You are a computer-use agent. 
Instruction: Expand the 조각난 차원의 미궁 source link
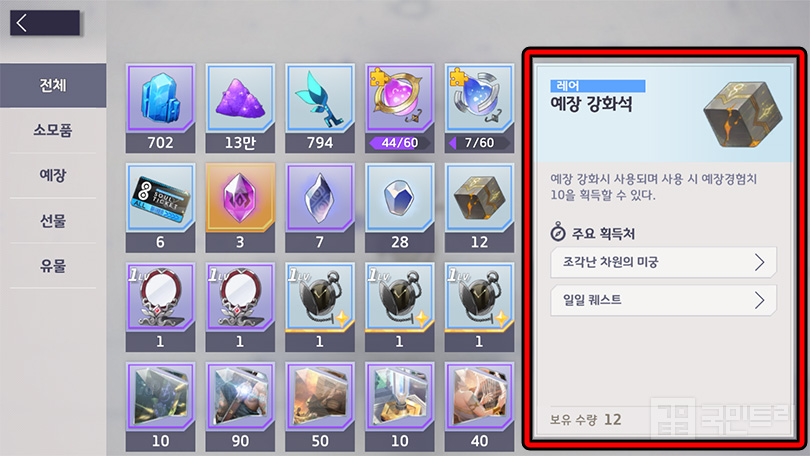coord(663,262)
